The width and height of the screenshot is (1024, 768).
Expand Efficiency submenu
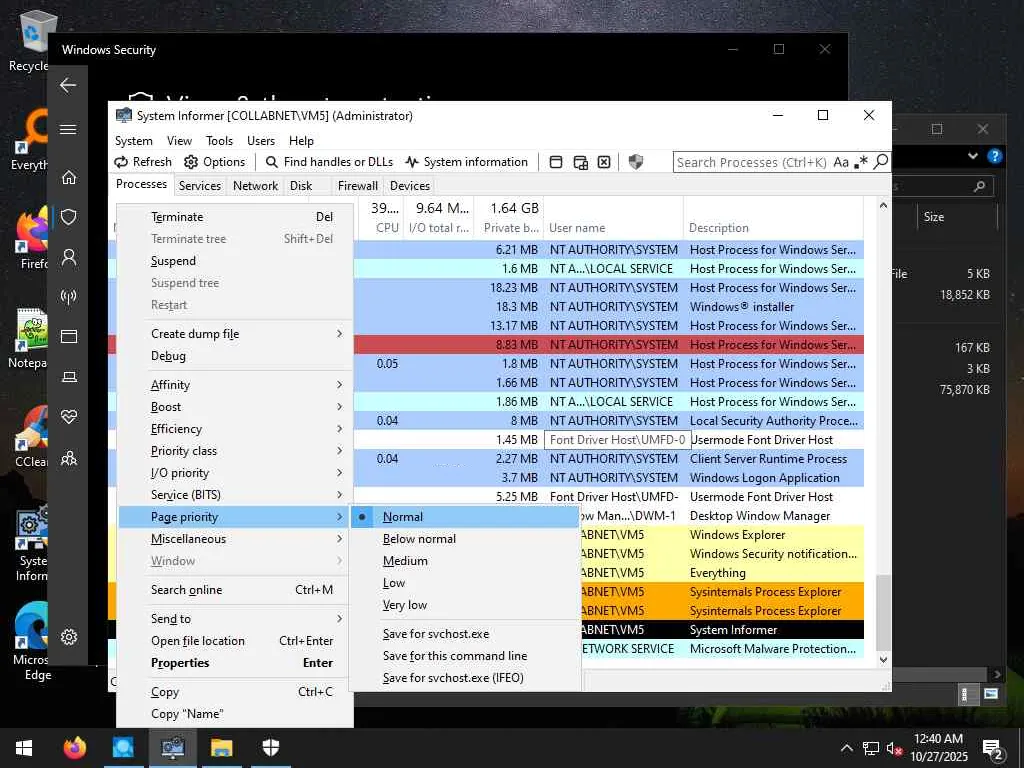235,429
